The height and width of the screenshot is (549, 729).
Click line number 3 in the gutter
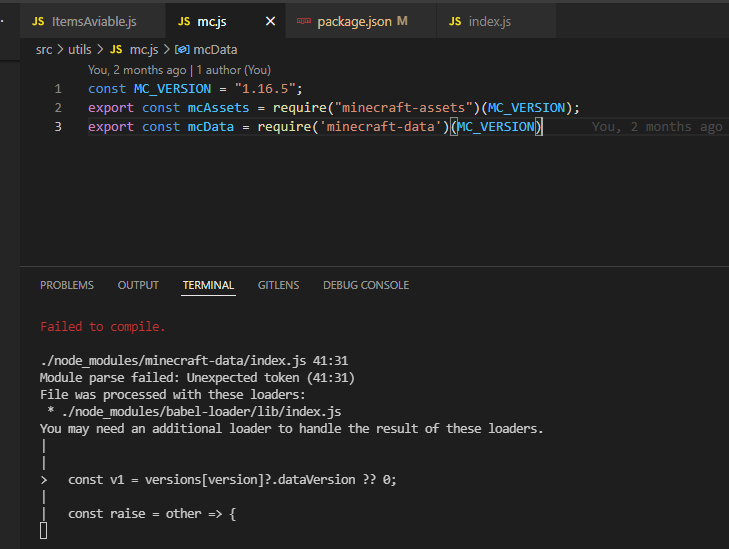click(58, 127)
